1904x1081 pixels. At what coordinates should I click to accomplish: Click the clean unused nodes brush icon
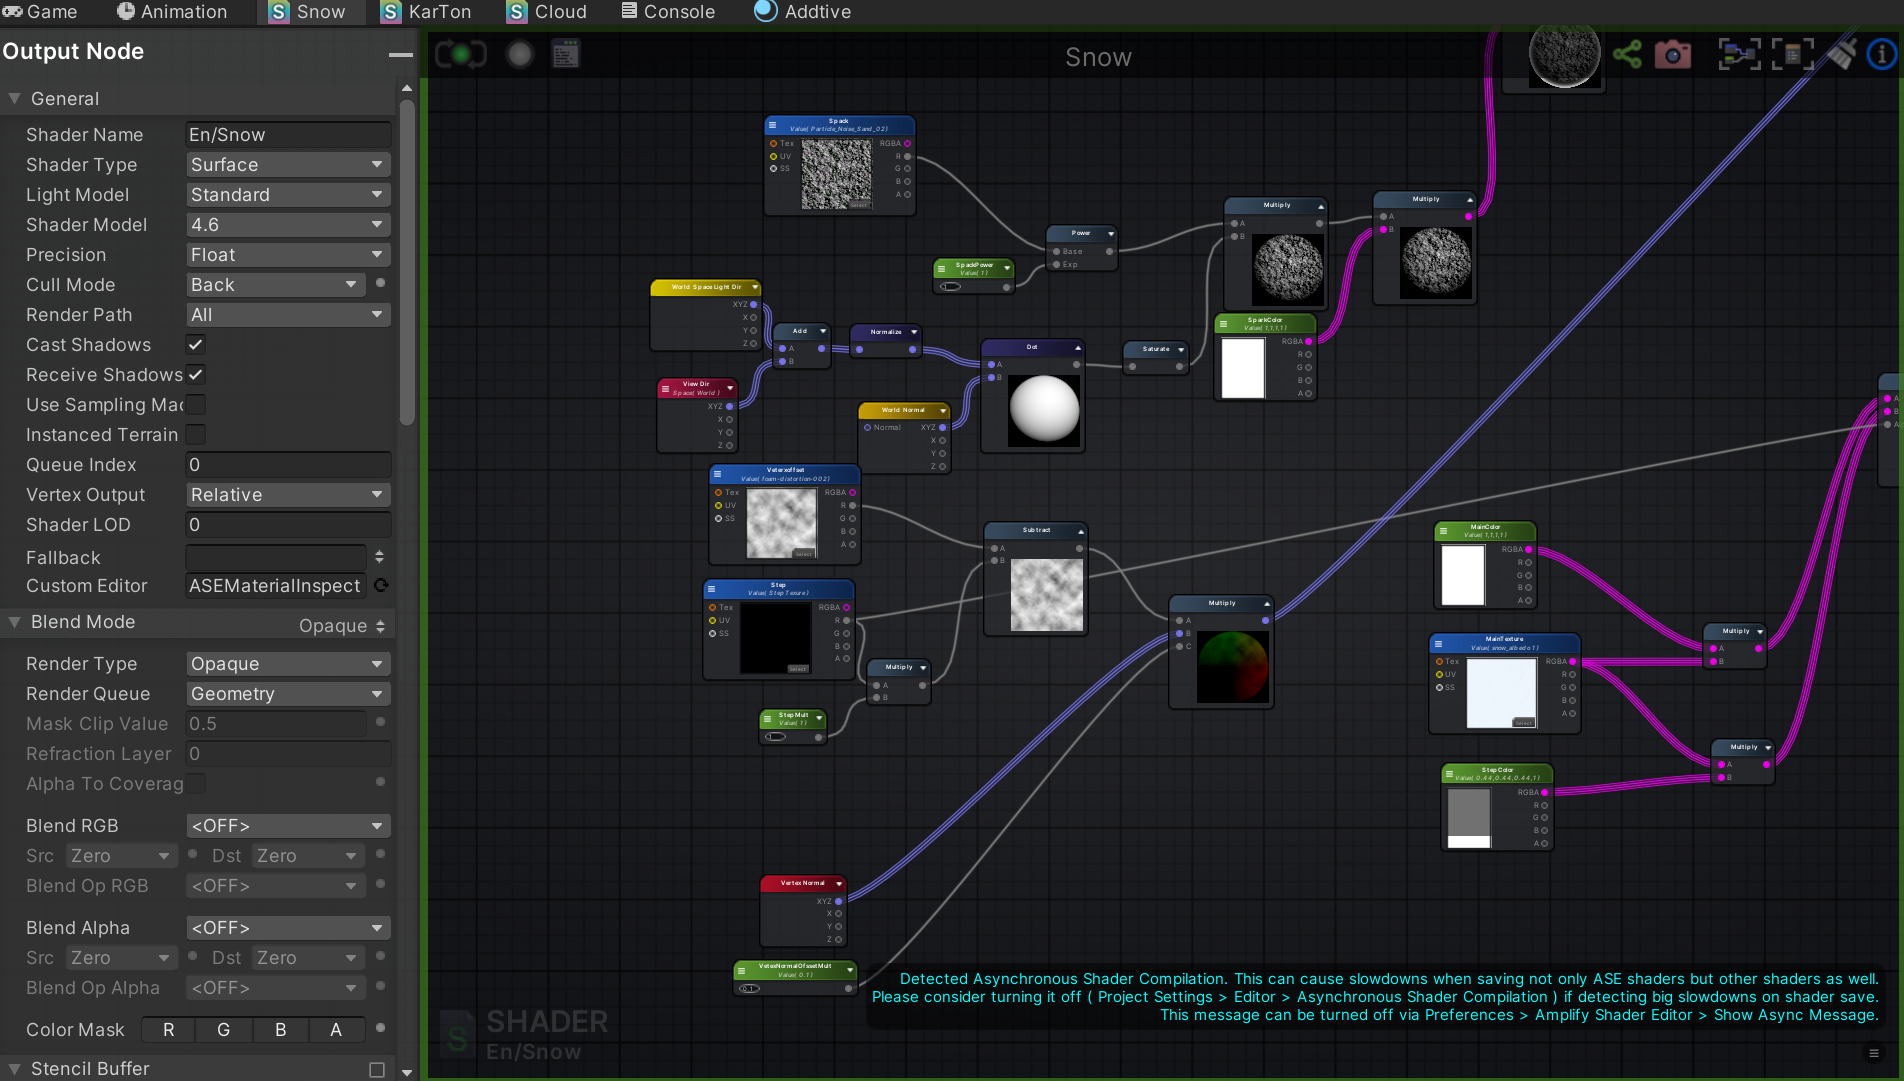point(1841,54)
